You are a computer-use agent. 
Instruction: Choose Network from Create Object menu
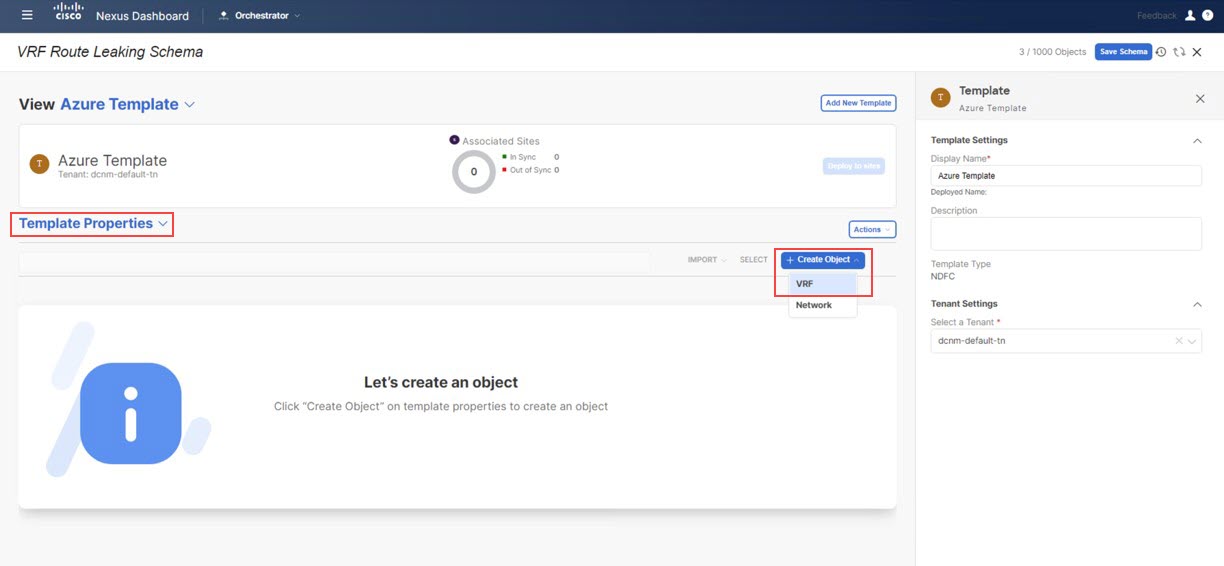pos(823,305)
